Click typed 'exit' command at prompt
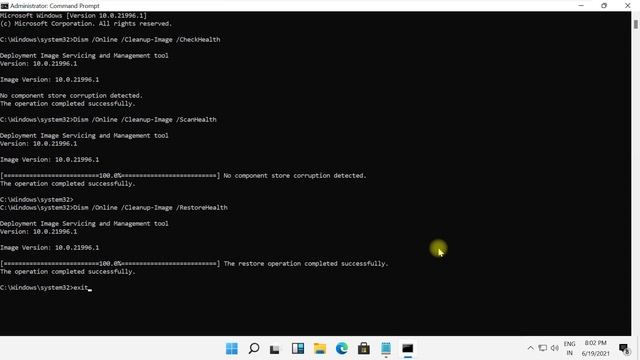This screenshot has height=360, width=640. (x=80, y=288)
